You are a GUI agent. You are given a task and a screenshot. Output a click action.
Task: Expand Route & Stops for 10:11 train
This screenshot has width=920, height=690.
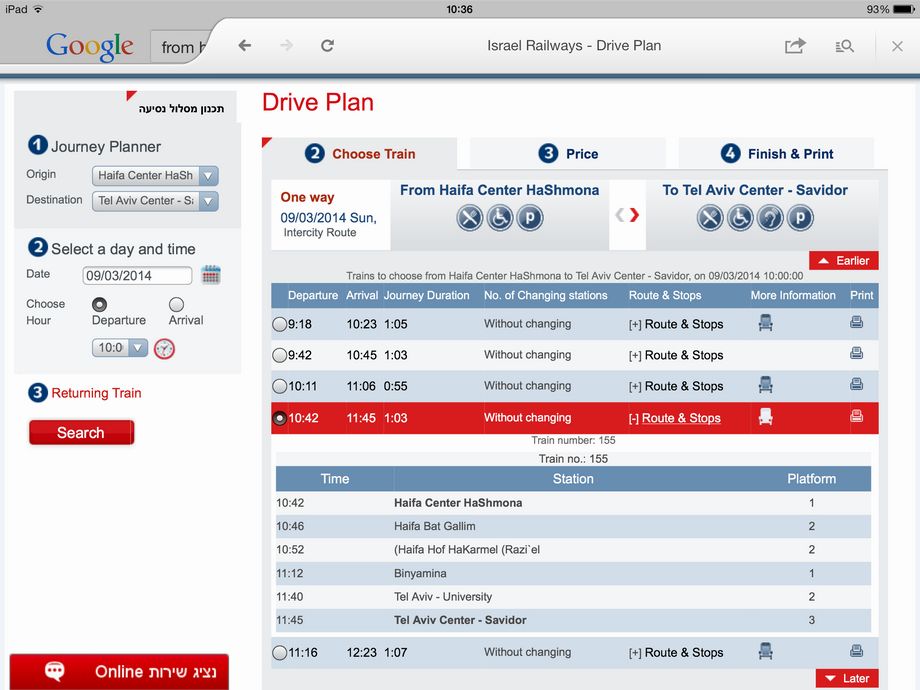click(676, 386)
